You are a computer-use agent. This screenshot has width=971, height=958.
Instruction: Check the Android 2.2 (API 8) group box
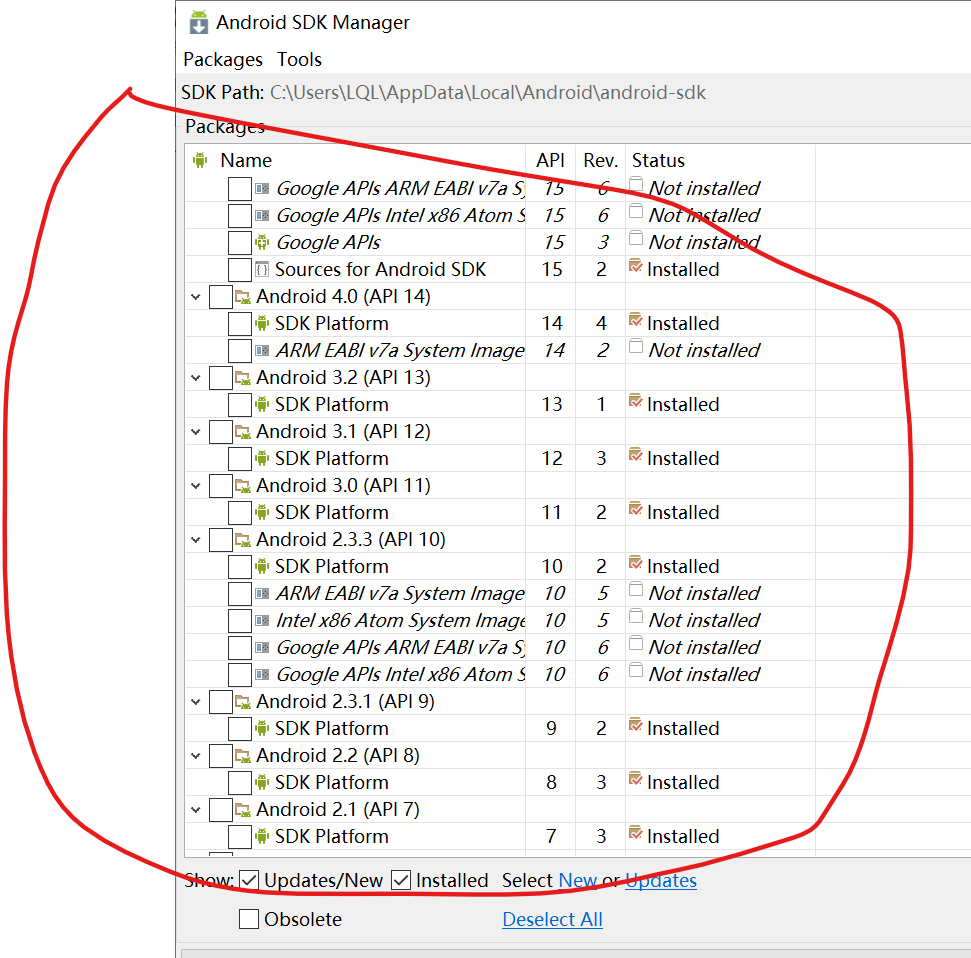point(221,756)
